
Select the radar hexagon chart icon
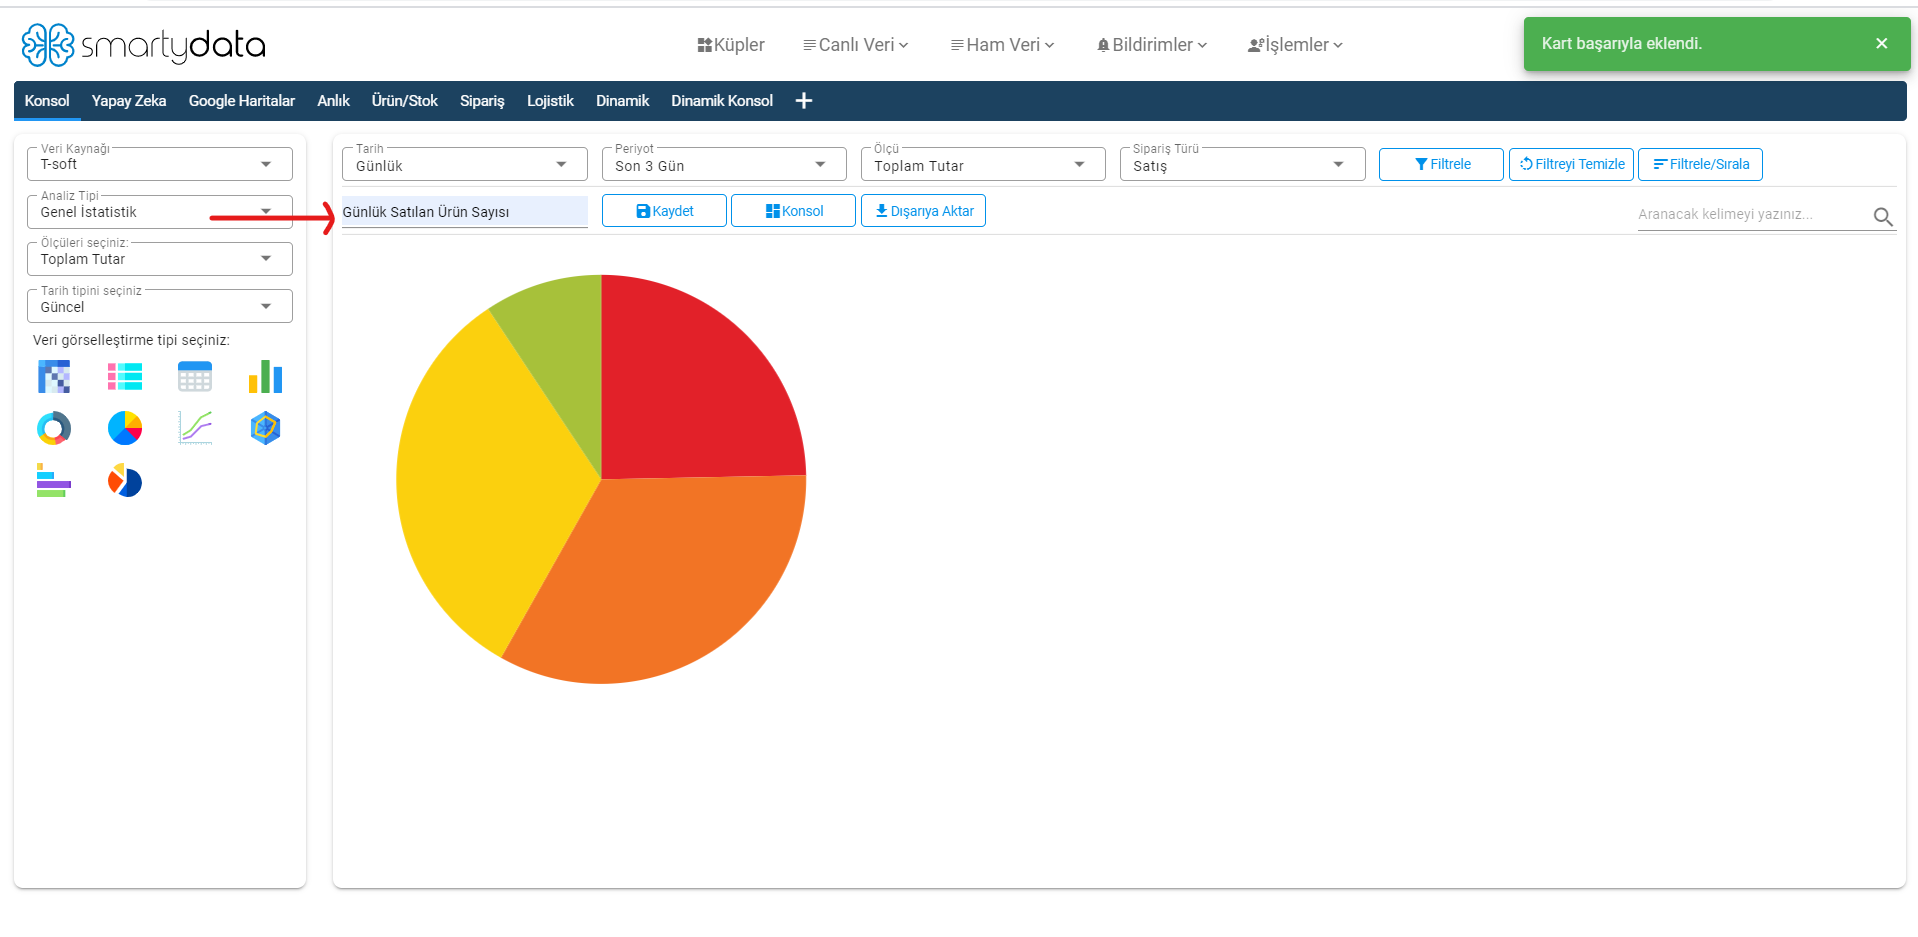(x=266, y=428)
